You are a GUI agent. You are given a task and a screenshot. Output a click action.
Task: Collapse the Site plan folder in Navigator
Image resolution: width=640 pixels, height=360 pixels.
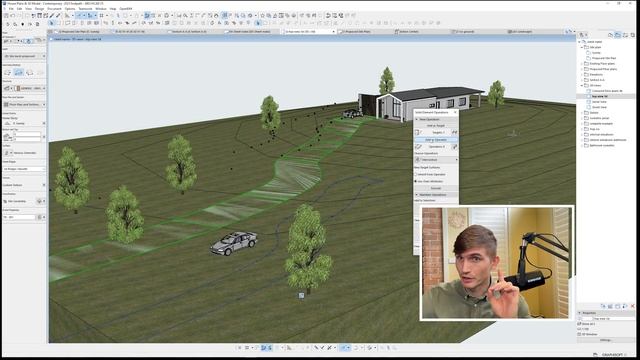[582, 47]
